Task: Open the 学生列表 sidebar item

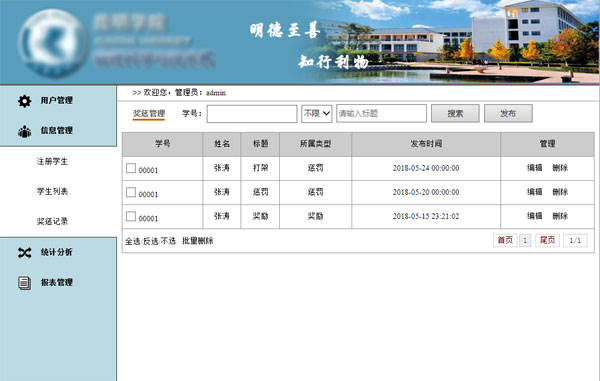Action: 52,191
